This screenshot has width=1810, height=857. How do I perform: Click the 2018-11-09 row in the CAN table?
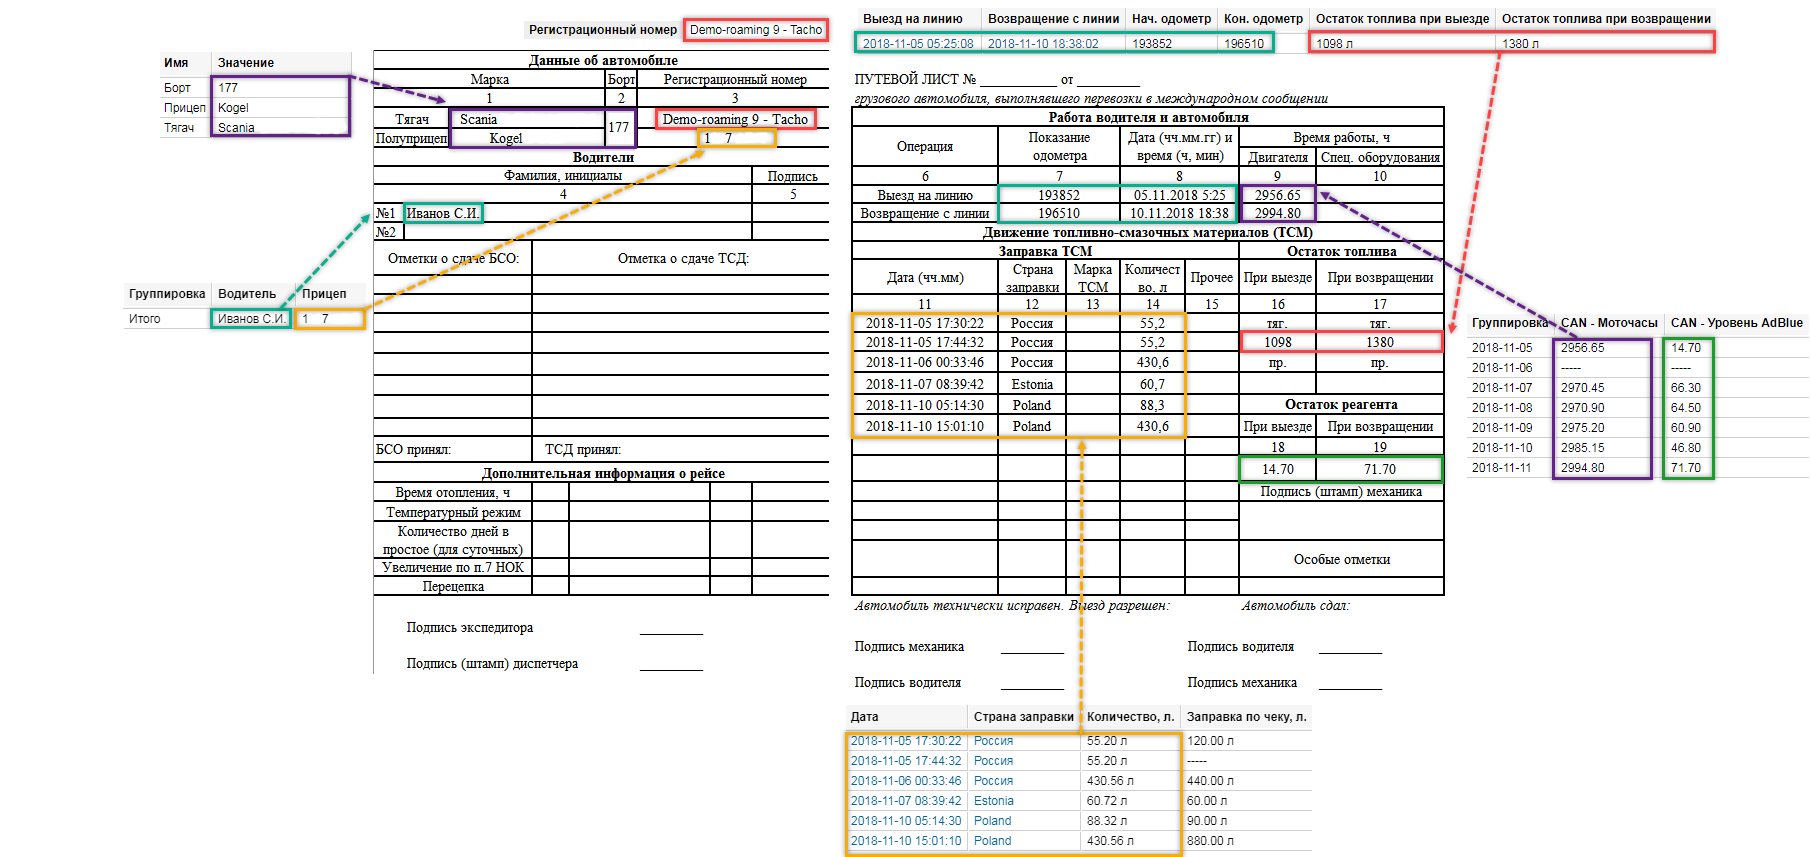1638,428
